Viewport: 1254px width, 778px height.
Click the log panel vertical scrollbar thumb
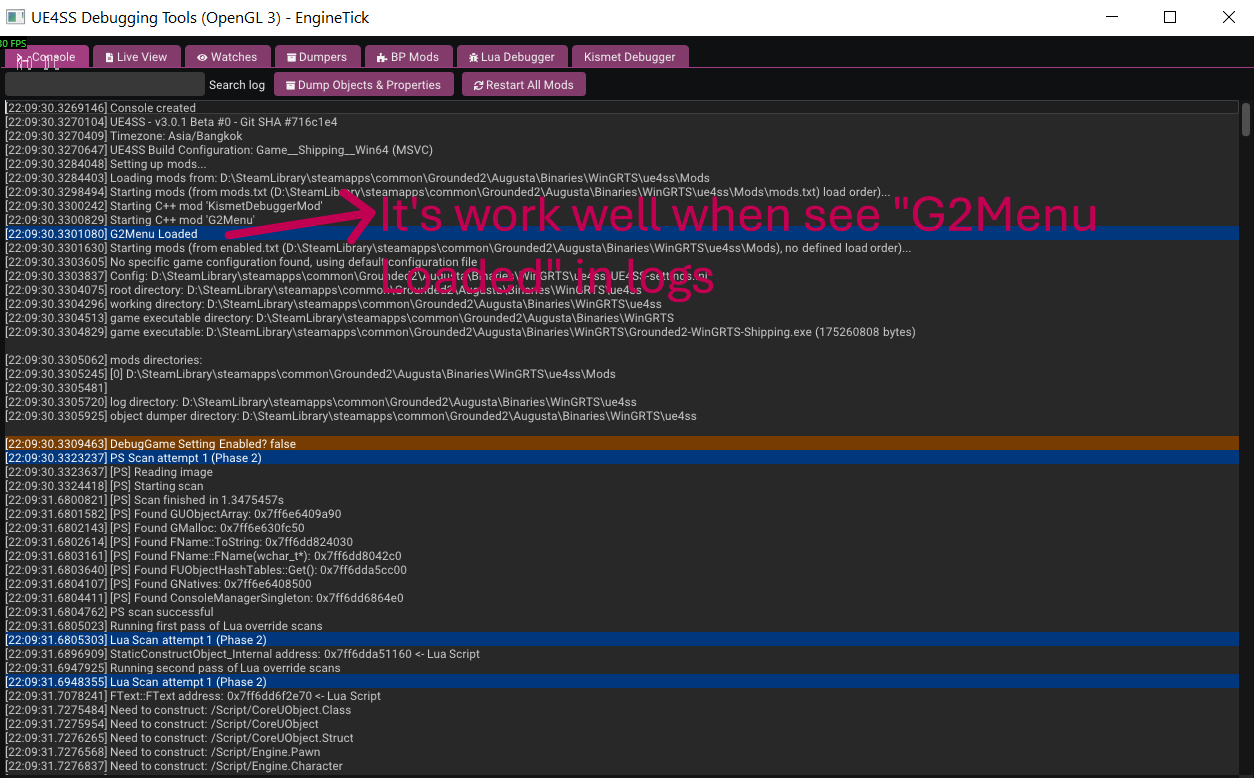coord(1246,119)
